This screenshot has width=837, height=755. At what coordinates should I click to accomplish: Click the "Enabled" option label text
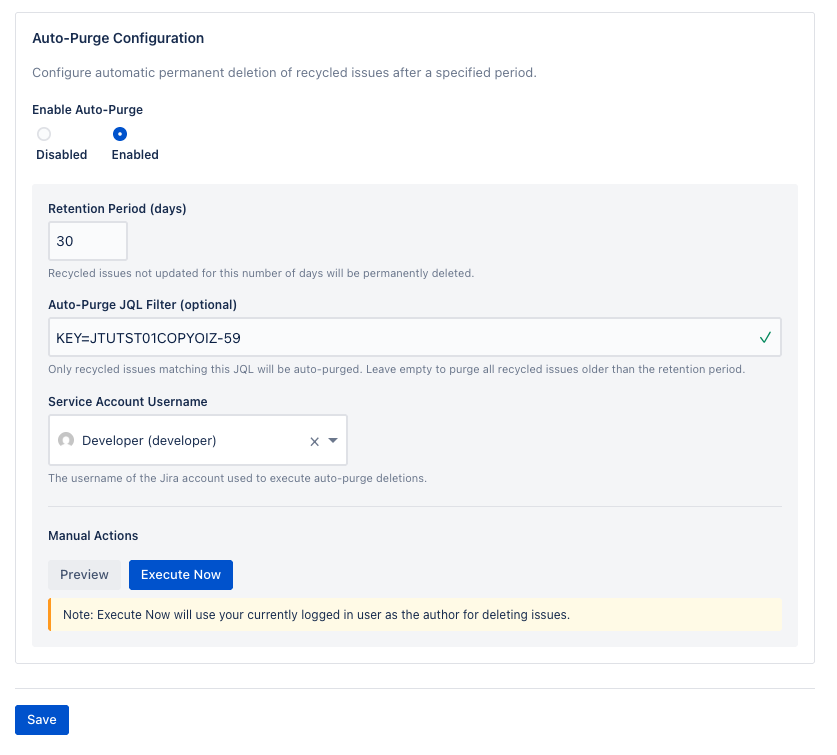[135, 155]
